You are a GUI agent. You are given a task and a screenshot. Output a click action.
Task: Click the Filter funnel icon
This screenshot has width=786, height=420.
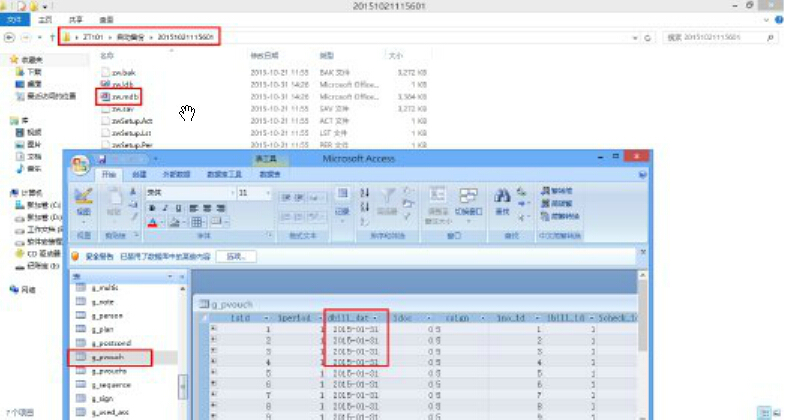point(388,195)
